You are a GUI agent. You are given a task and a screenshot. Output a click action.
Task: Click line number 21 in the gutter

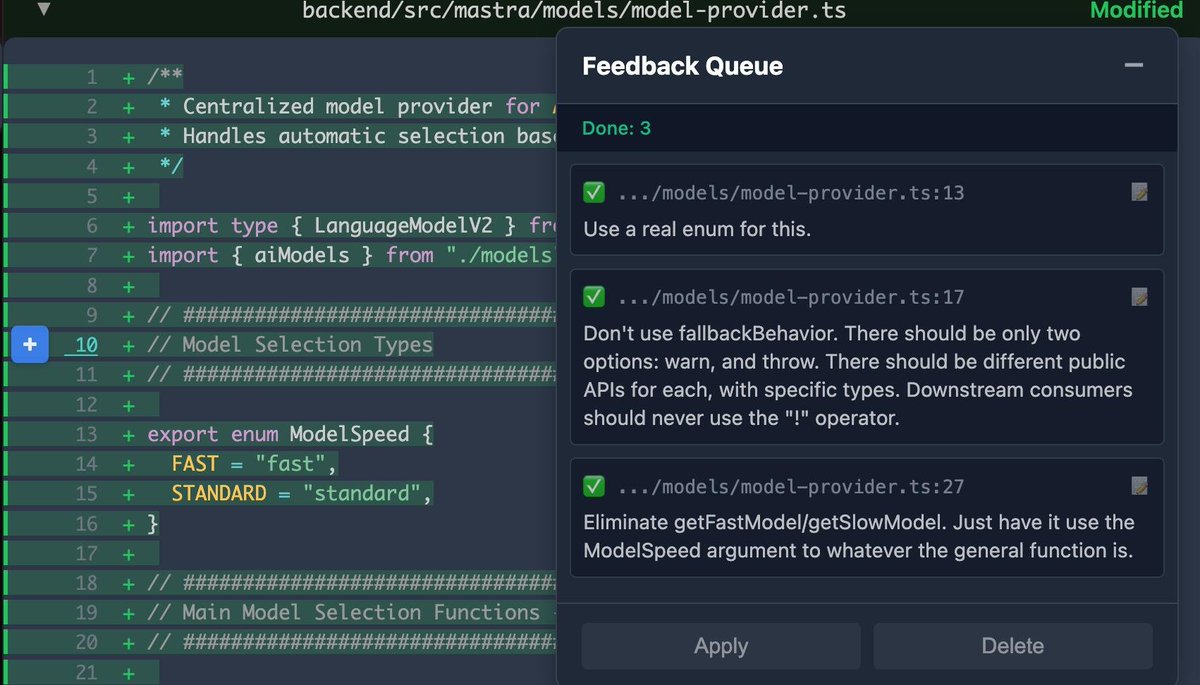click(87, 672)
